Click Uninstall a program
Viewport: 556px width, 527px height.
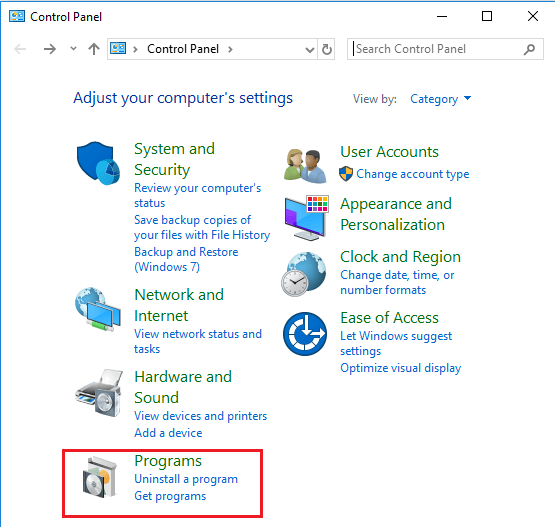tap(186, 479)
